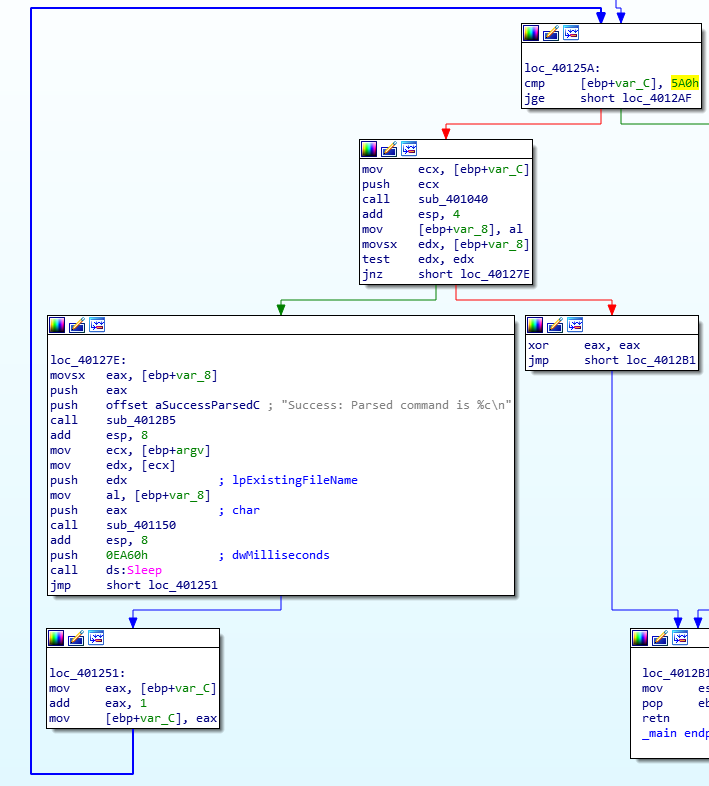This screenshot has height=786, width=709.
Task: Select the test edx, edx instruction
Action: 418,259
